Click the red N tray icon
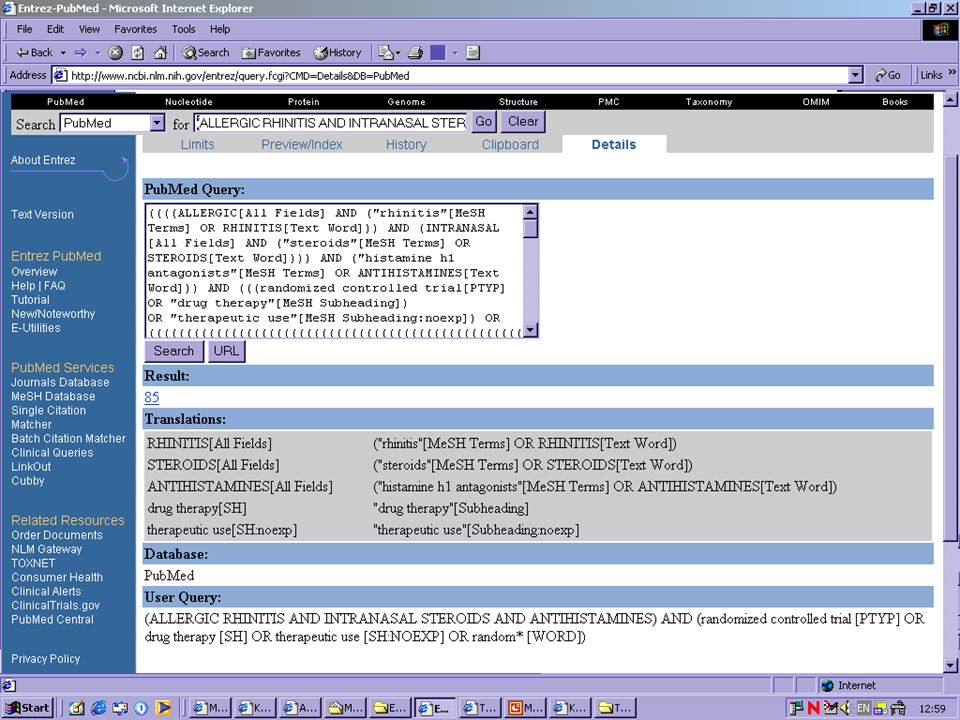 813,708
